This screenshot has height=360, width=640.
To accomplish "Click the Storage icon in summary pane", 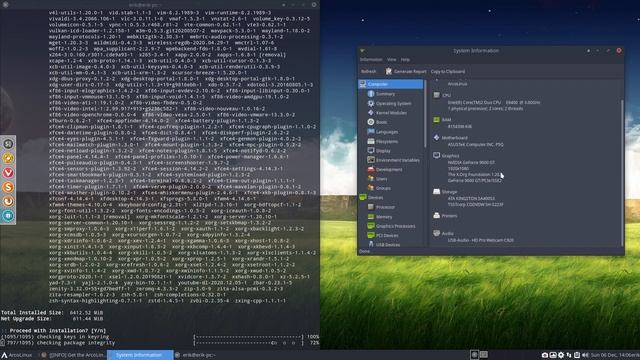I will (436, 191).
